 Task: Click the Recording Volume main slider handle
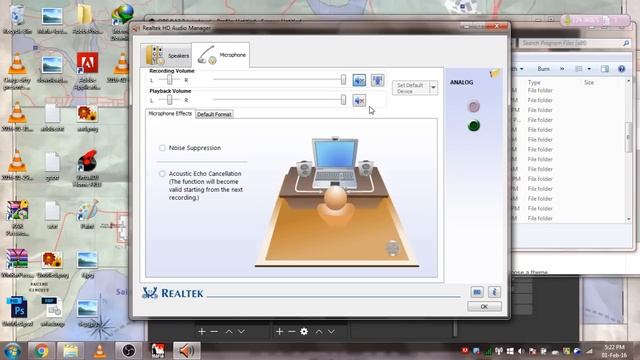pos(343,80)
